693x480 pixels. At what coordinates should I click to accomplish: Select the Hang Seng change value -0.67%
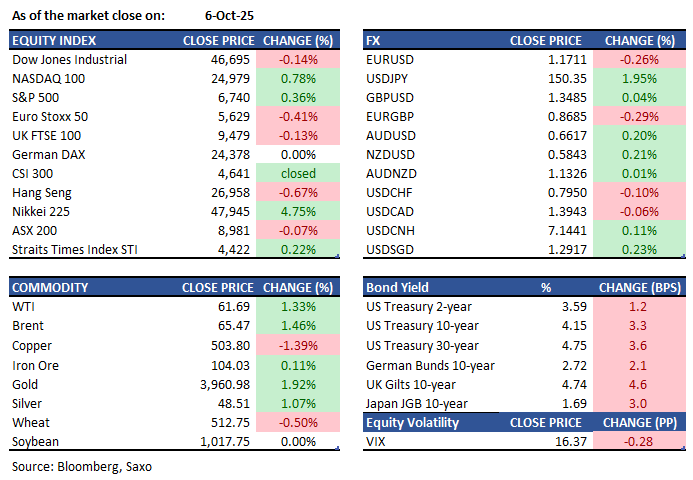pyautogui.click(x=295, y=193)
